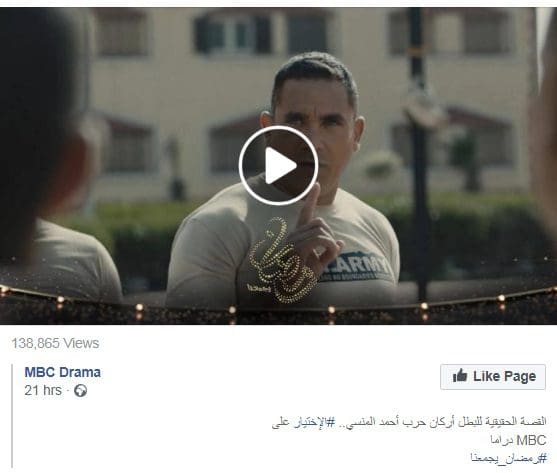This screenshot has width=557, height=473.
Task: Click the ARMY logo on the t-shirt
Action: (x=357, y=267)
